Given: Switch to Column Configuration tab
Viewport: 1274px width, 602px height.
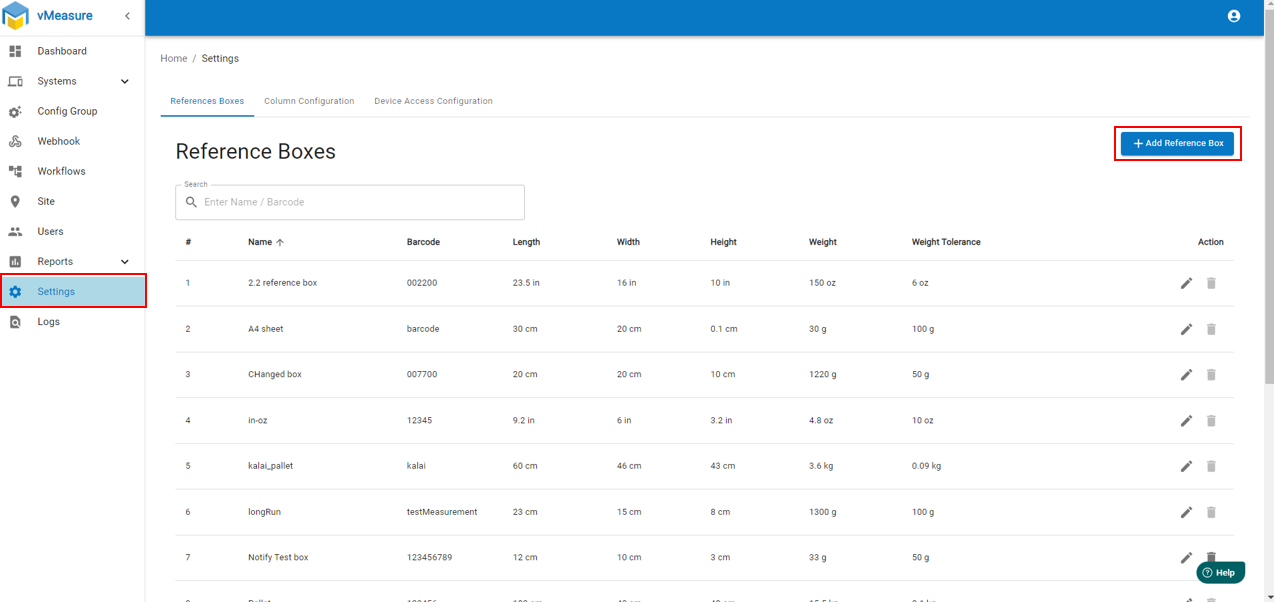Looking at the screenshot, I should coord(309,101).
